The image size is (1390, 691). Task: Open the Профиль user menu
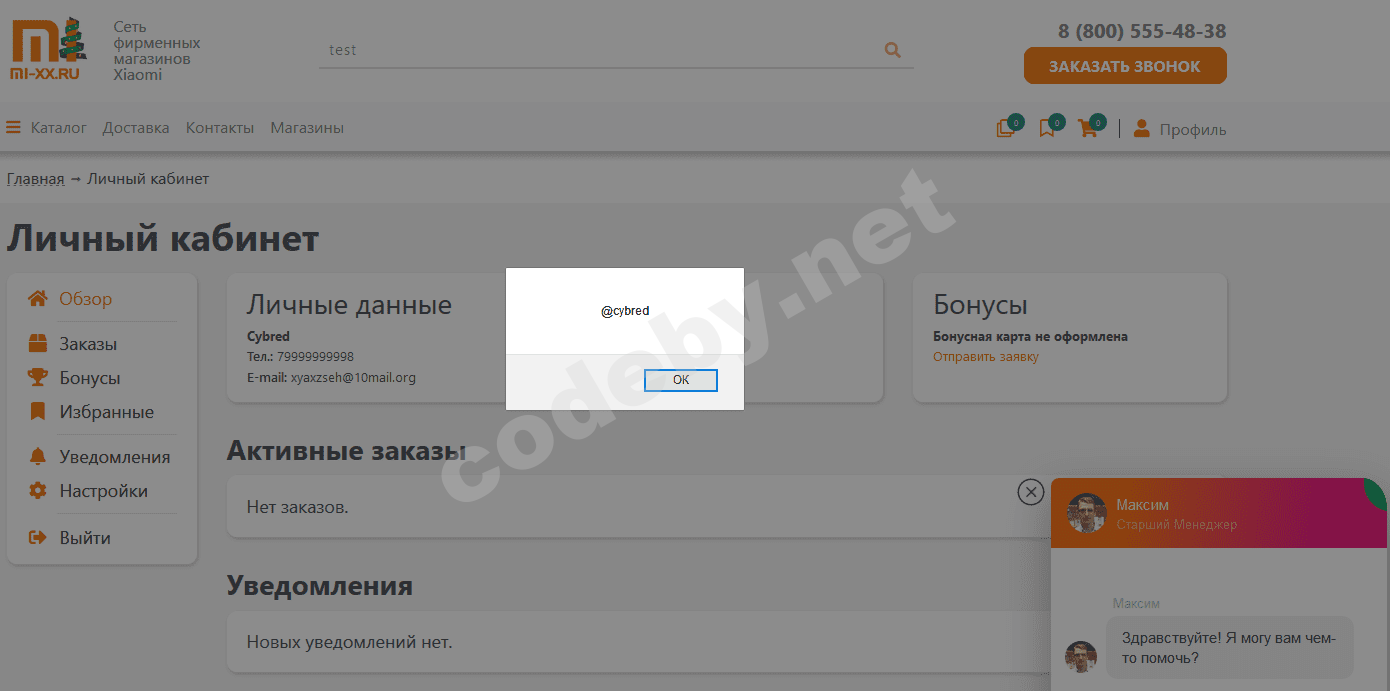tap(1180, 129)
